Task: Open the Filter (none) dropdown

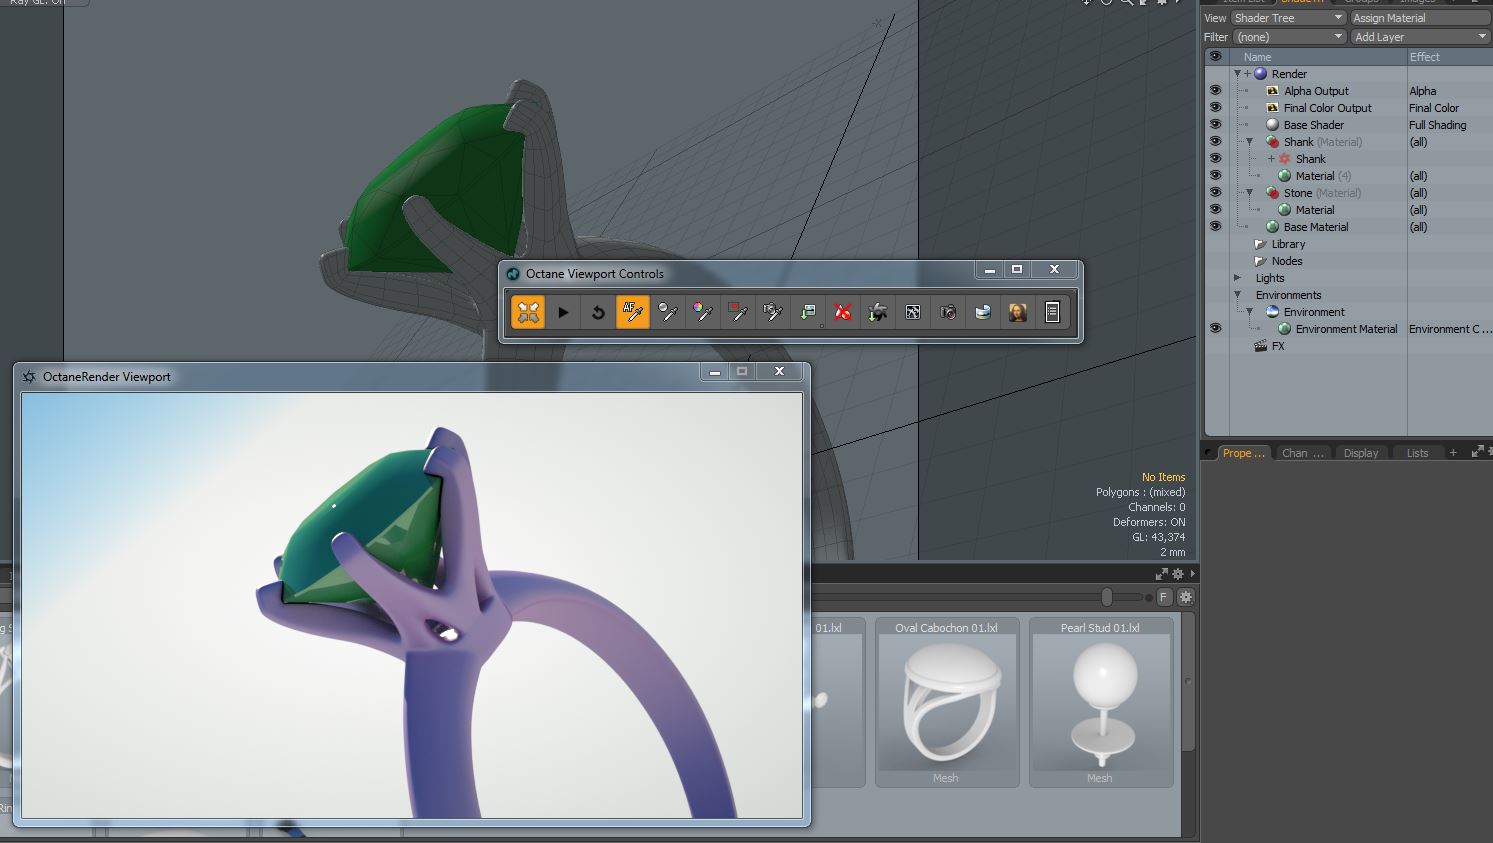Action: tap(1288, 37)
